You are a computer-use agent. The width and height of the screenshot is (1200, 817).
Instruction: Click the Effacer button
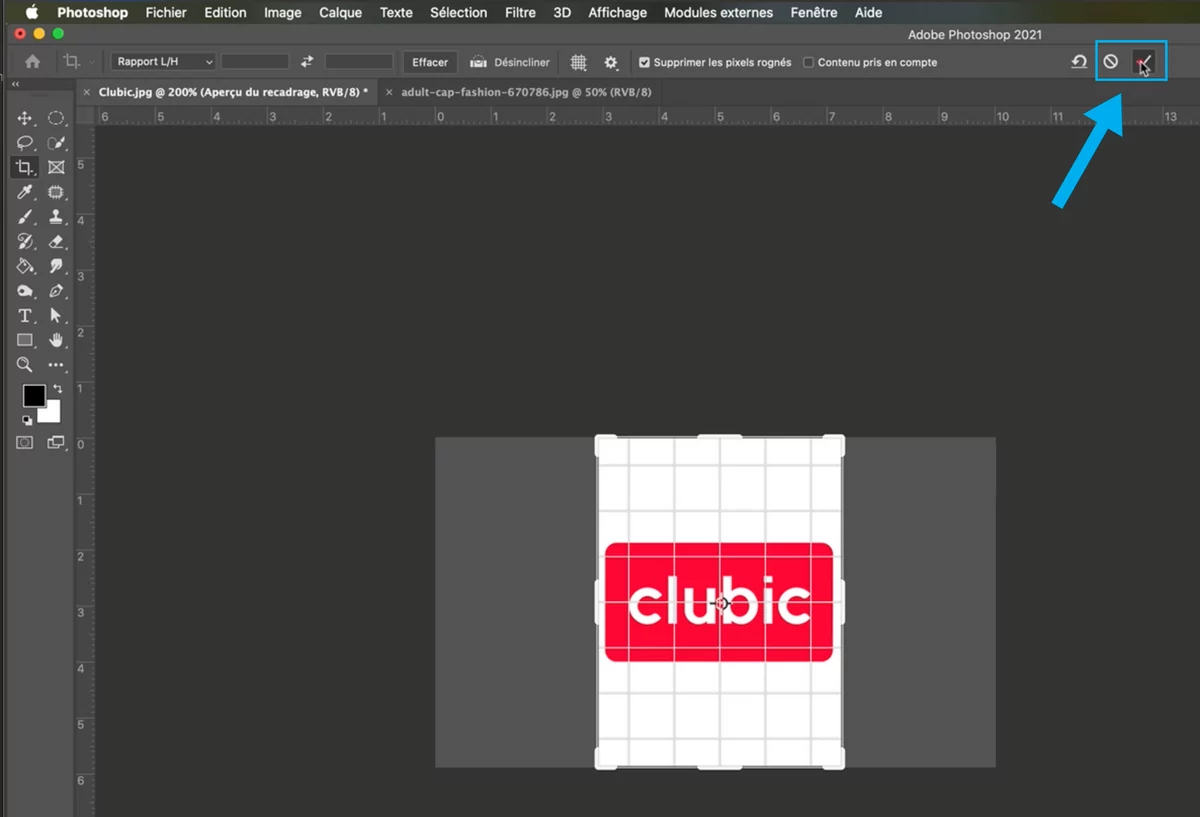[x=430, y=62]
